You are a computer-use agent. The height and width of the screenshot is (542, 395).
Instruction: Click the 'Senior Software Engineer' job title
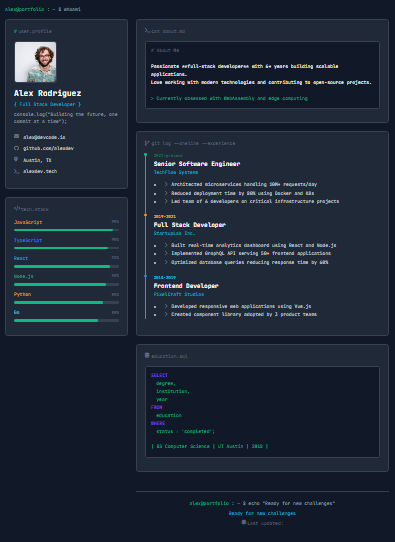tap(197, 164)
